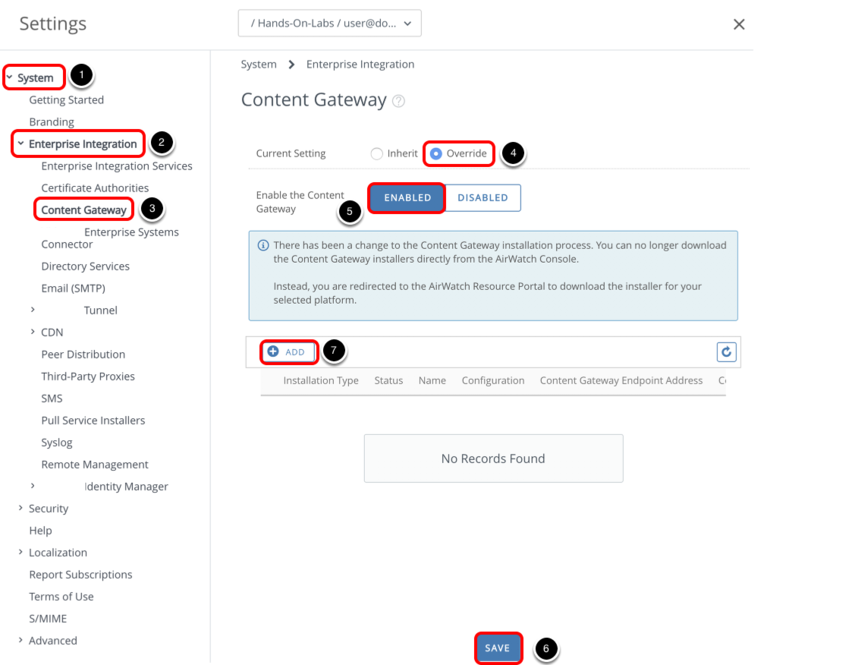This screenshot has height=665, width=855.
Task: Select the Inherit radio button
Action: (377, 154)
